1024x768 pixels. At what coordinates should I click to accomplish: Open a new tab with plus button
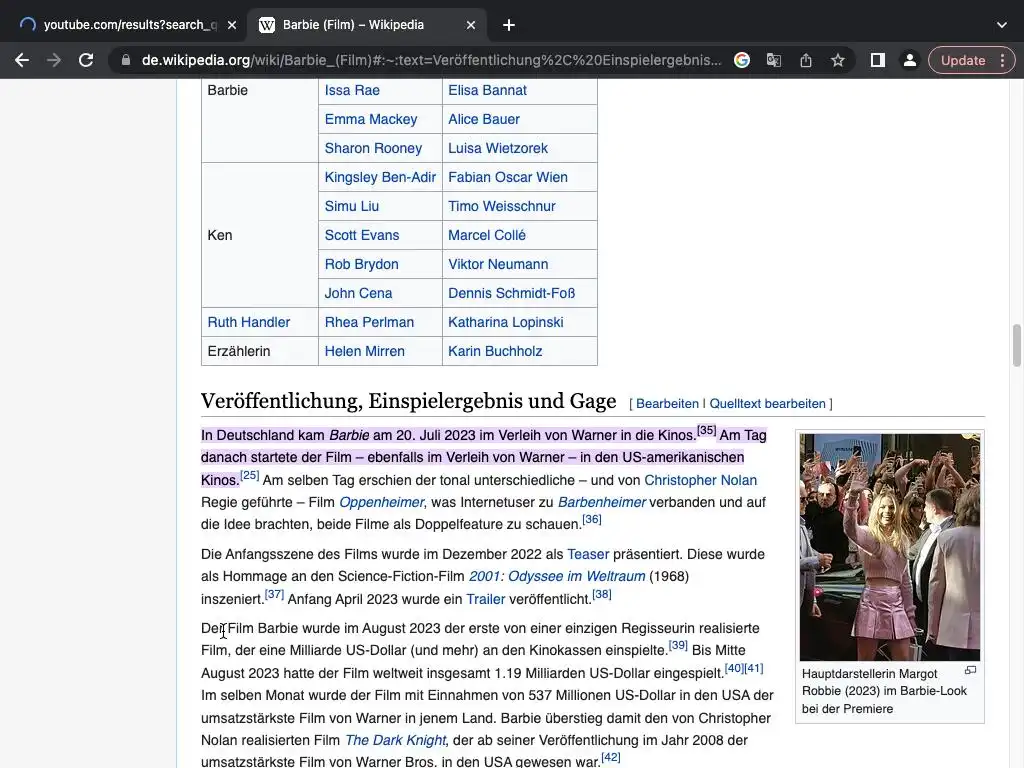509,25
